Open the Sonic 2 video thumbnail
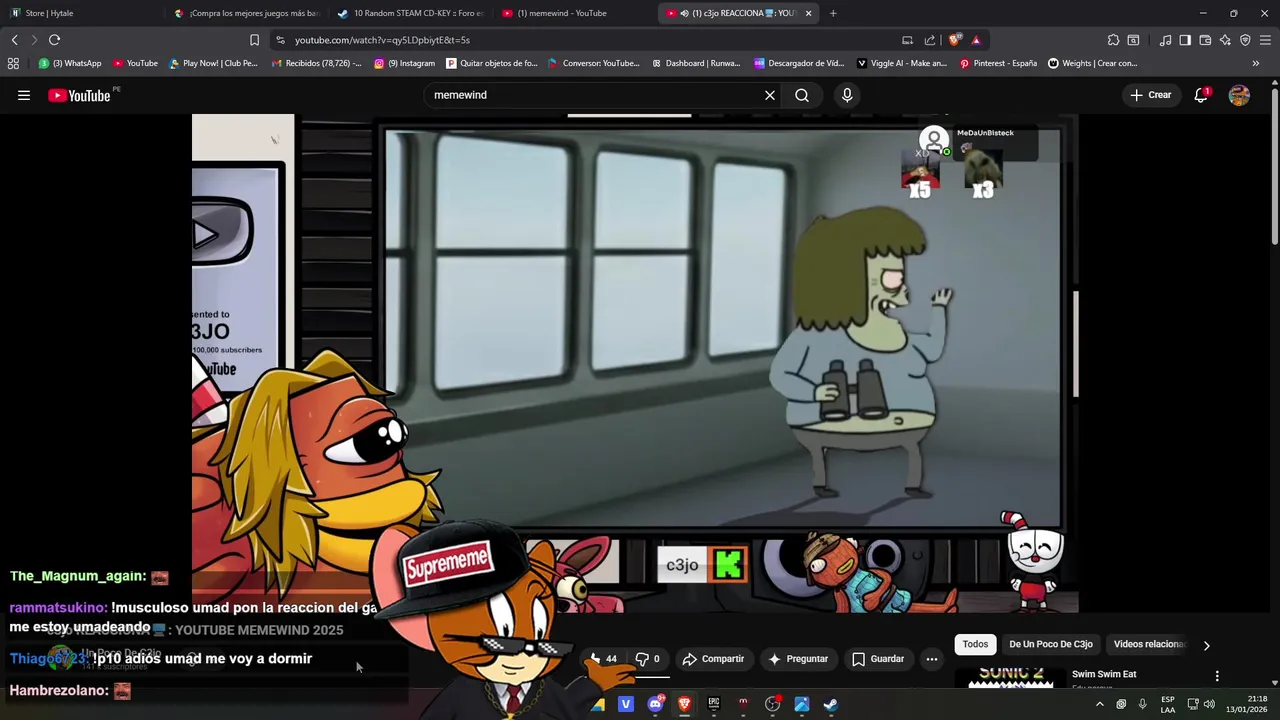This screenshot has height=720, width=1280. 1010,676
